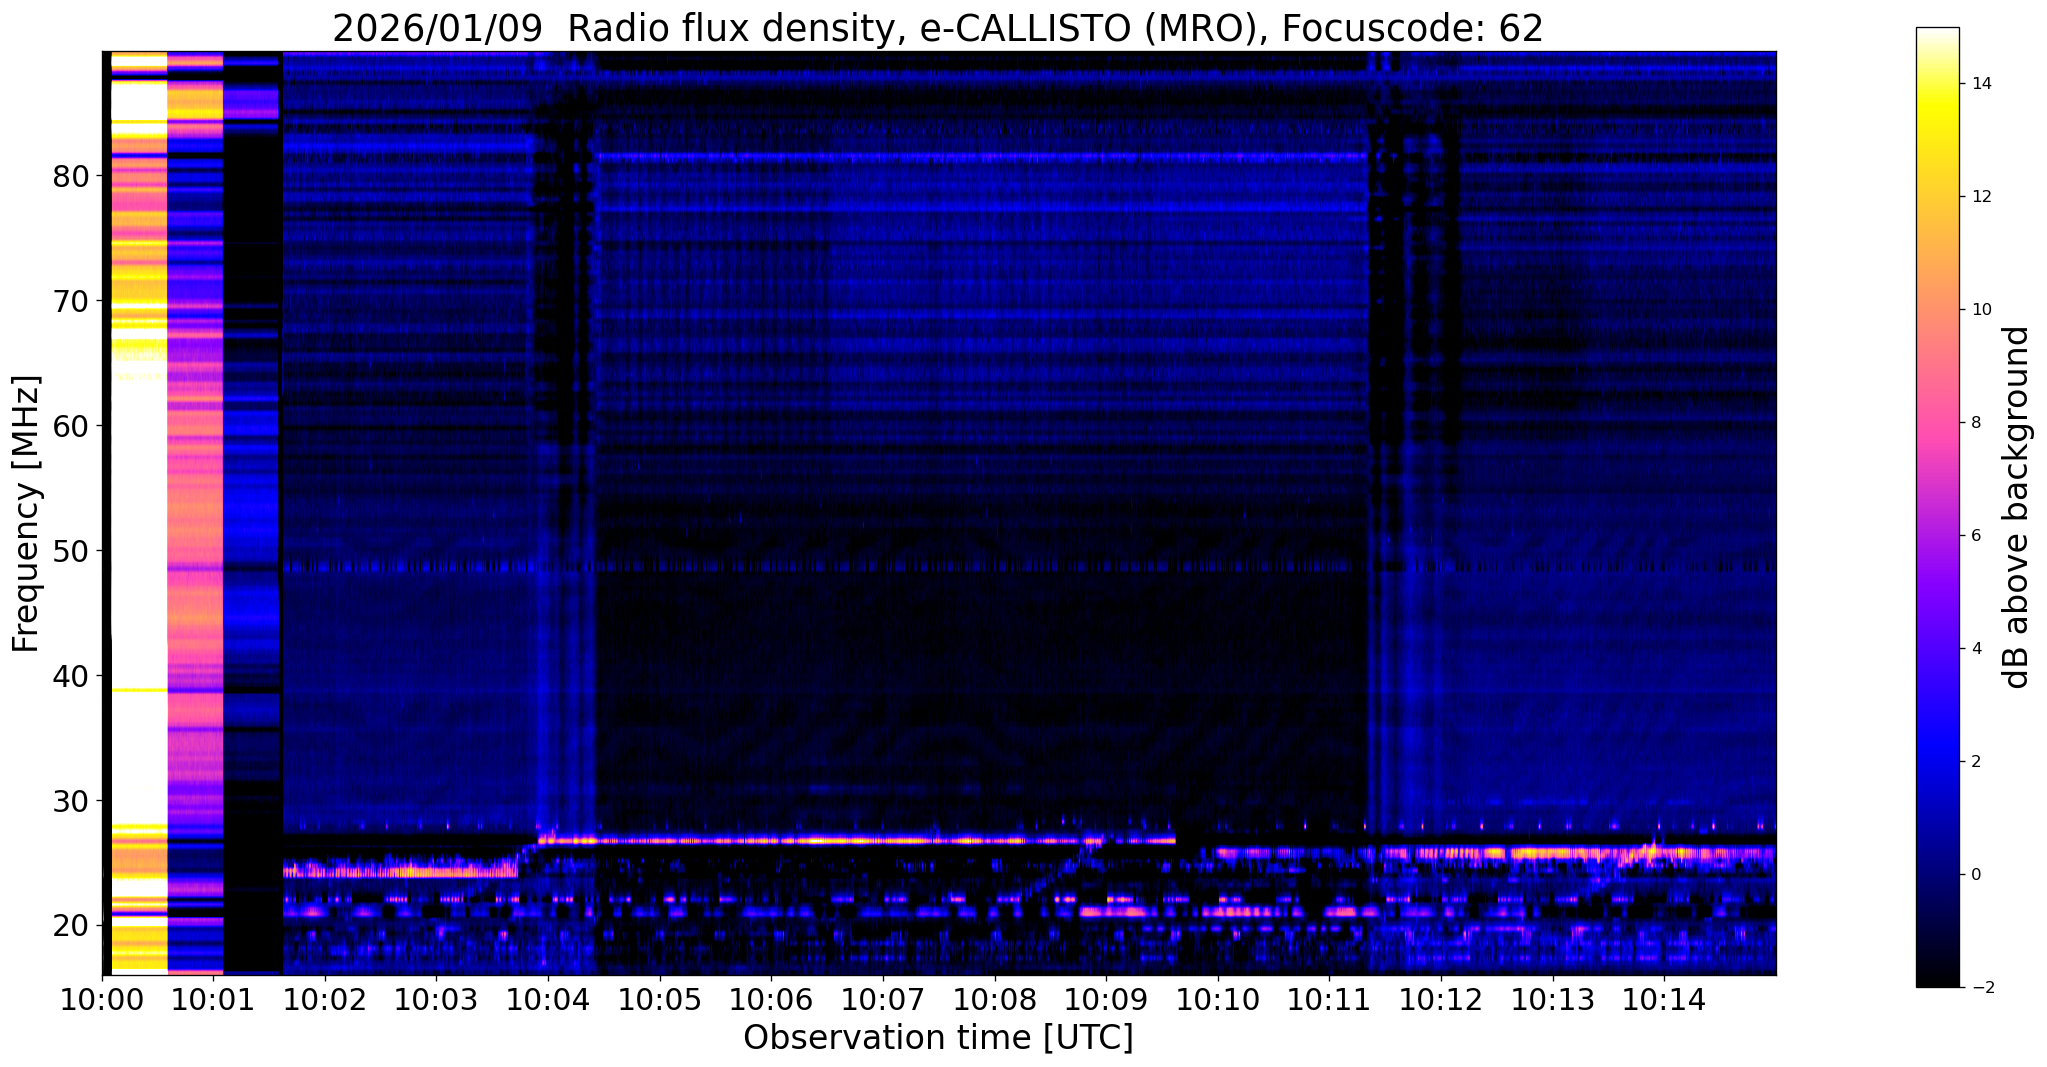This screenshot has height=1067, width=2047.
Task: Select the 10:05 time tick label
Action: [659, 1000]
